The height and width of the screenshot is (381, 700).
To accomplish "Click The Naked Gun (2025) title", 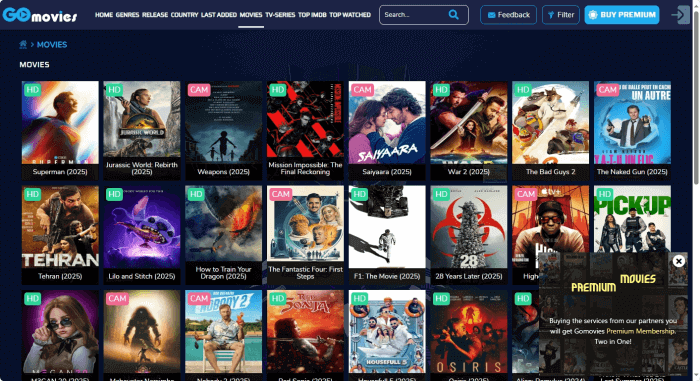I will tap(632, 172).
